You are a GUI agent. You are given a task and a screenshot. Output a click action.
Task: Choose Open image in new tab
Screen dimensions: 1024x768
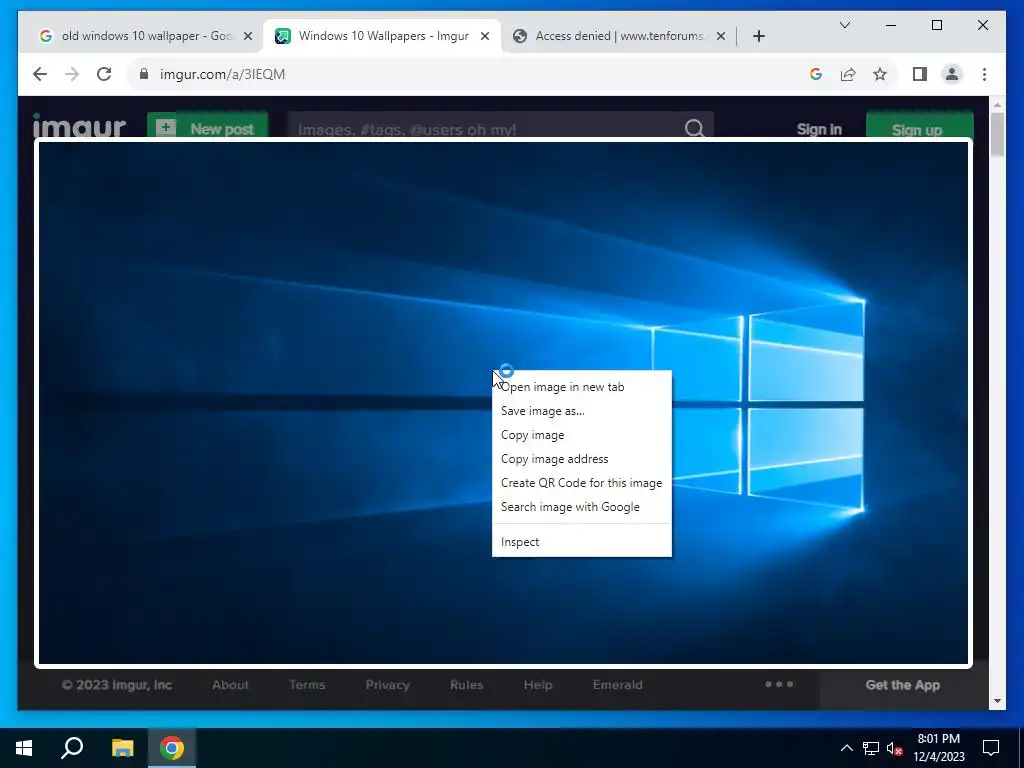[581, 387]
